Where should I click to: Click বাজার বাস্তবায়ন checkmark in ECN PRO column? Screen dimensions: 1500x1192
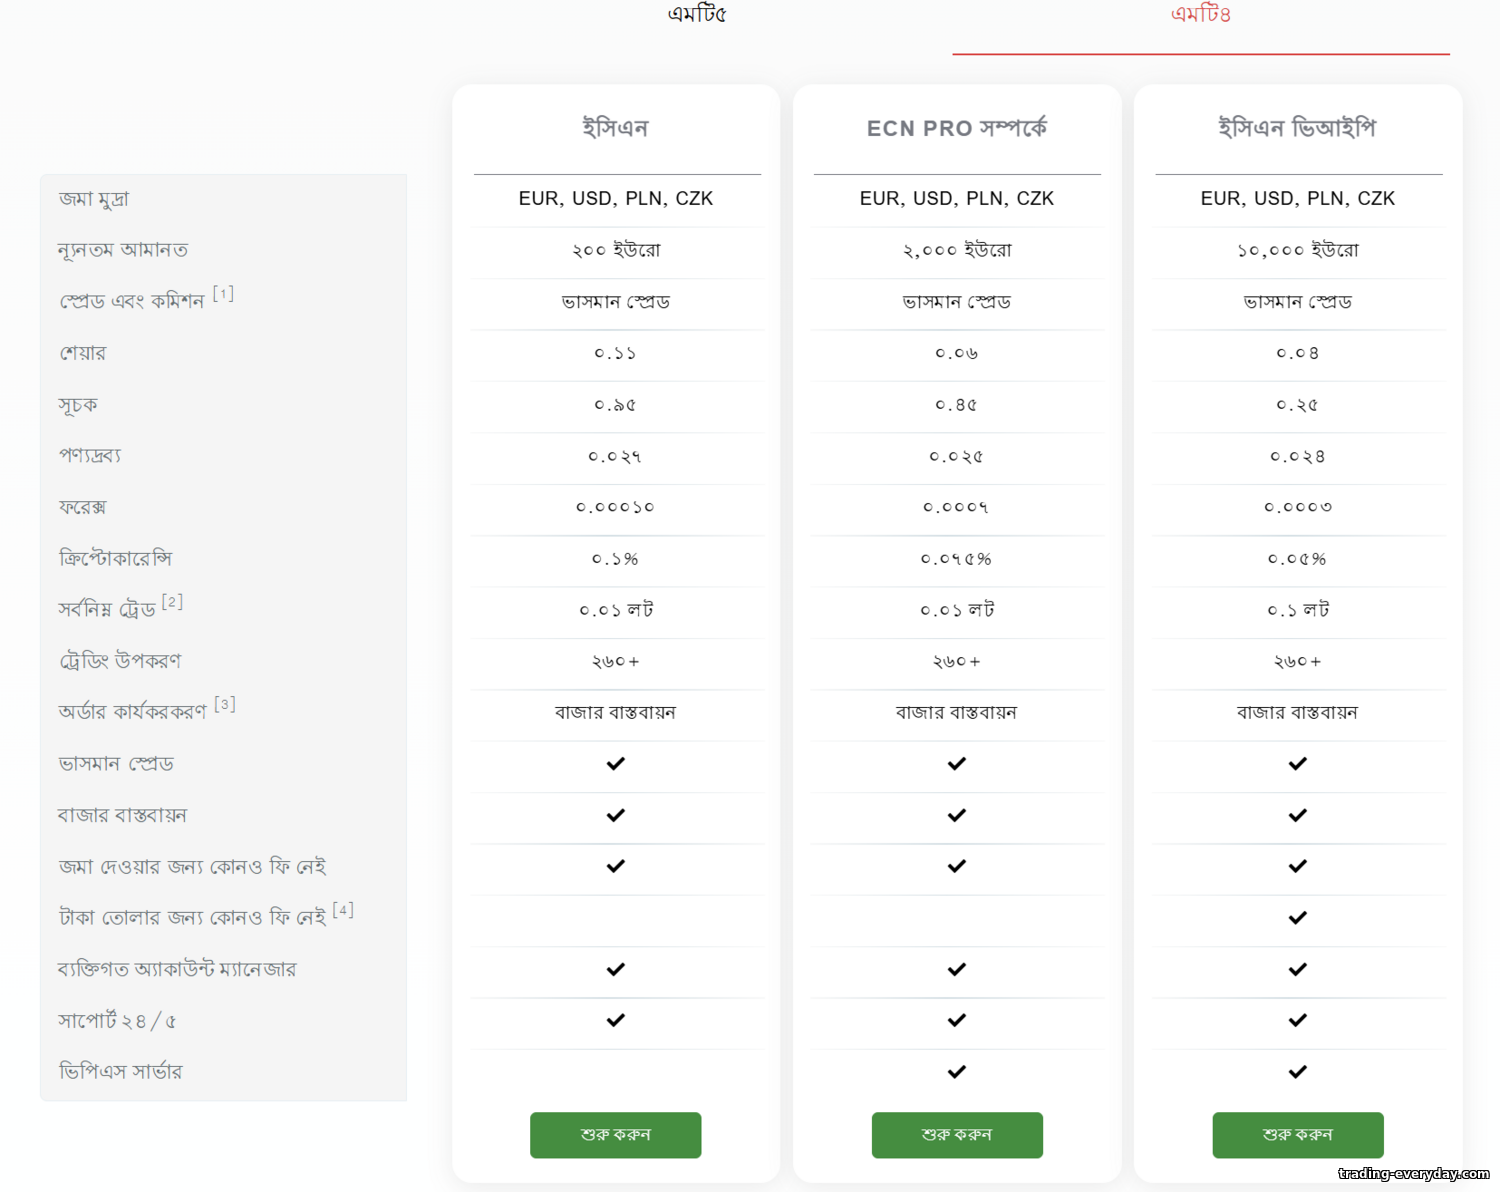(x=957, y=815)
